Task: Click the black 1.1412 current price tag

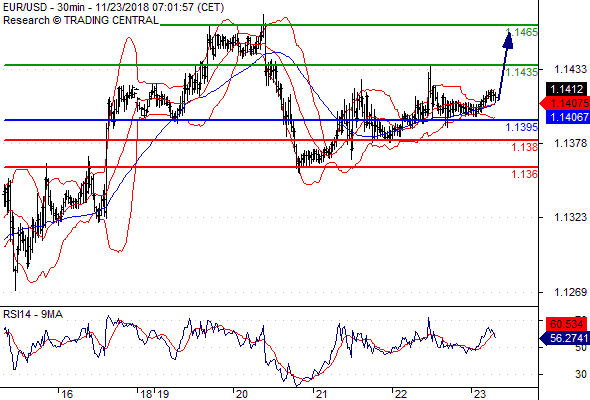Action: click(x=566, y=89)
